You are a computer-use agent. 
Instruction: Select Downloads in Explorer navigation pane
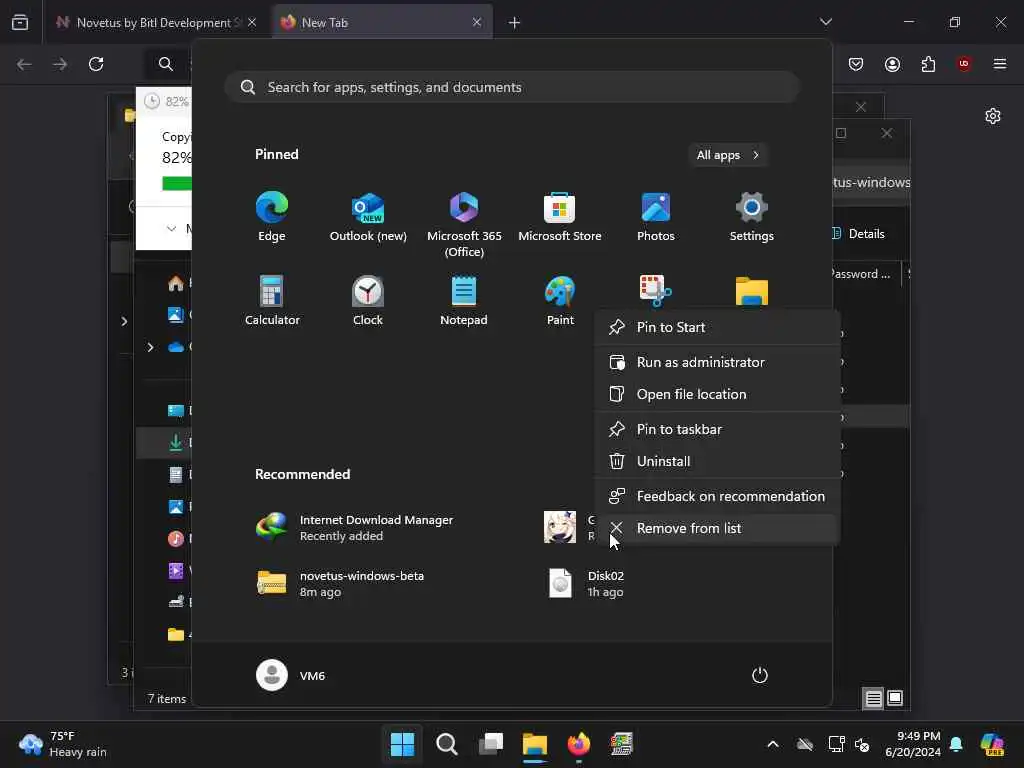pyautogui.click(x=176, y=442)
